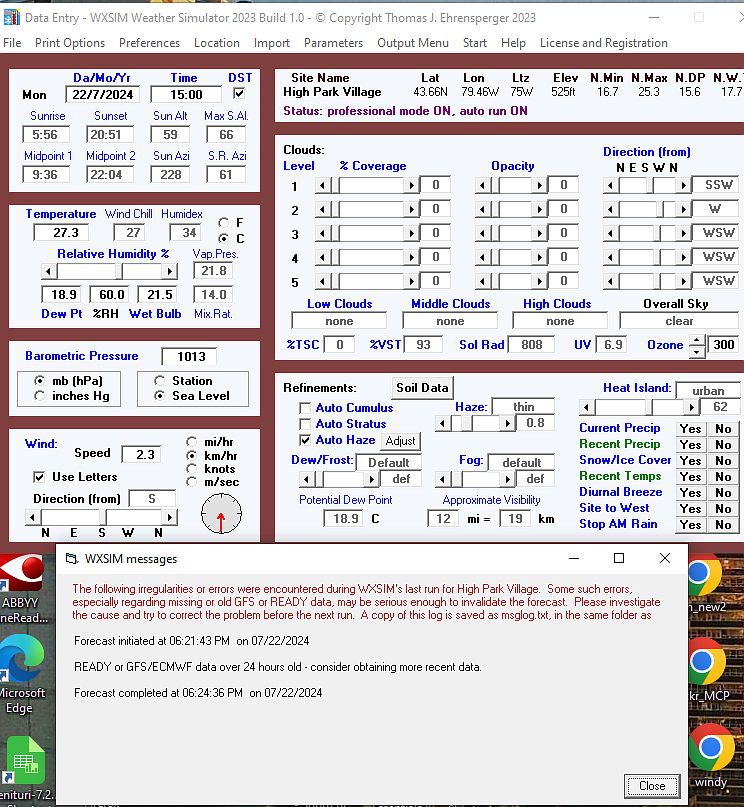Open the Chrome shortcut labeled windy
The height and width of the screenshot is (807, 744).
(711, 756)
